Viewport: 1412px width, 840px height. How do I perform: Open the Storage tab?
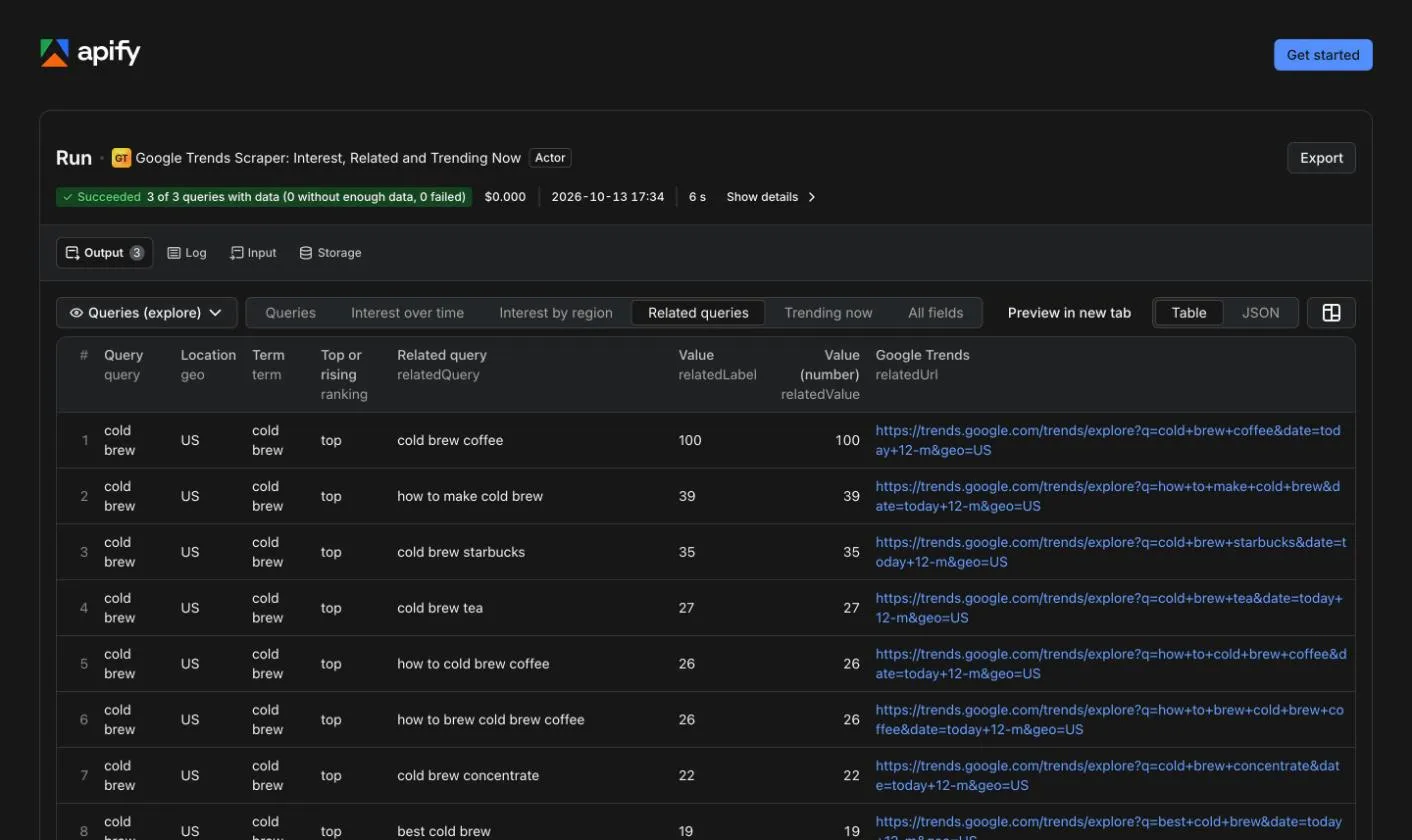point(330,253)
